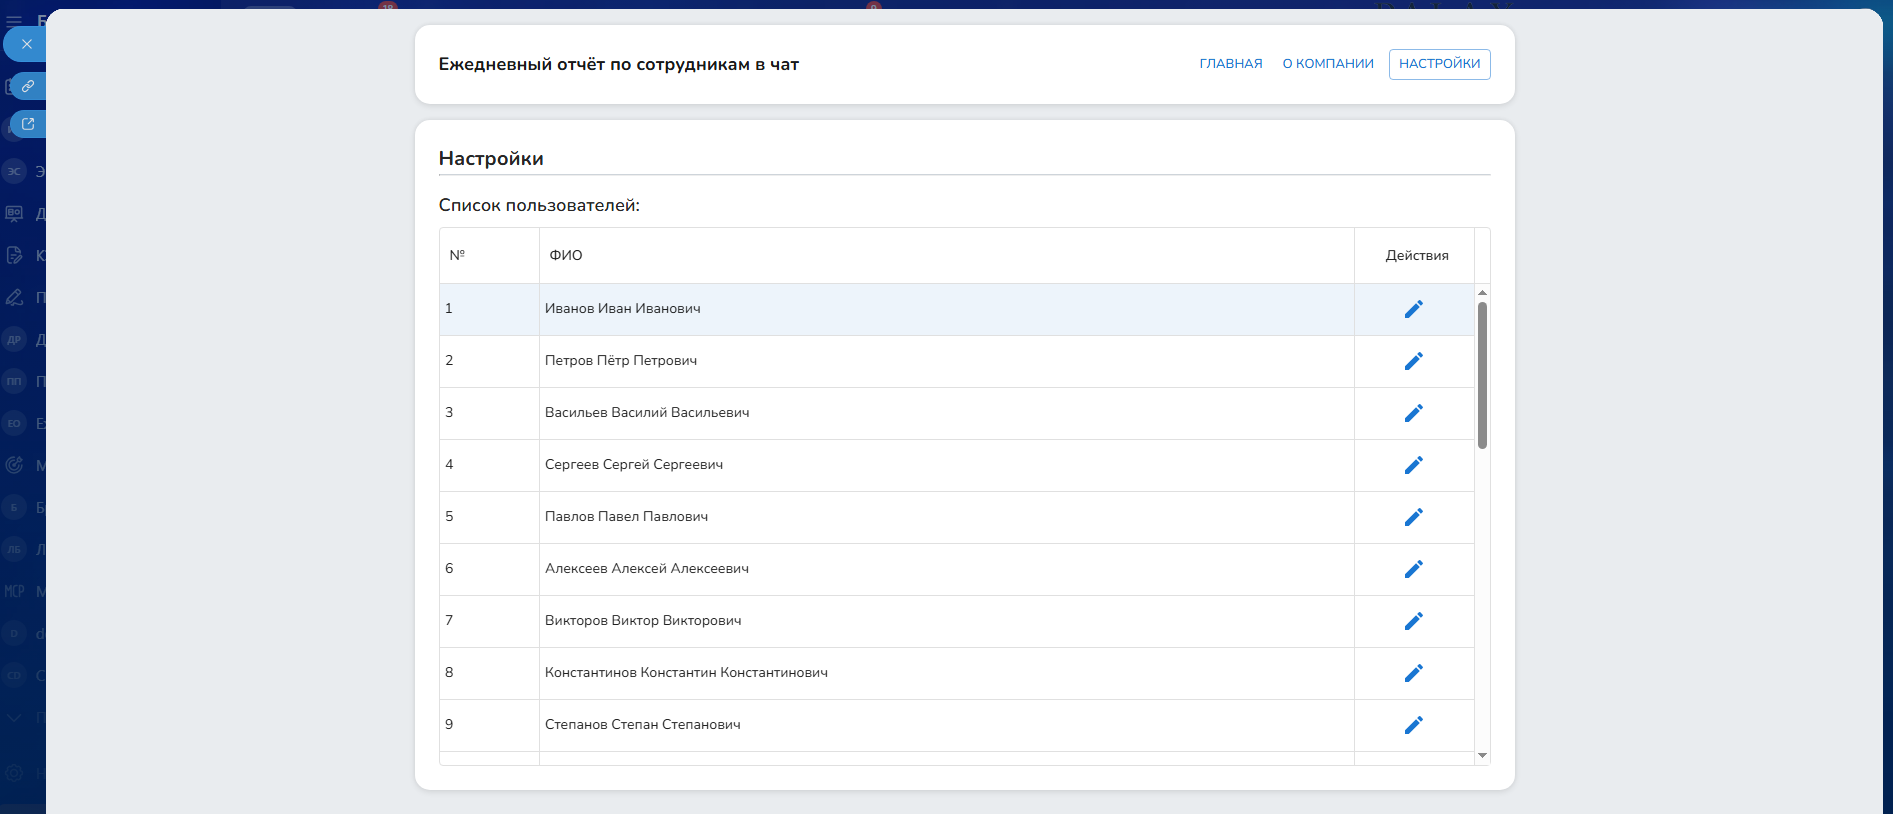1893x814 pixels.
Task: Copy link using the chain icon button
Action: pos(28,86)
